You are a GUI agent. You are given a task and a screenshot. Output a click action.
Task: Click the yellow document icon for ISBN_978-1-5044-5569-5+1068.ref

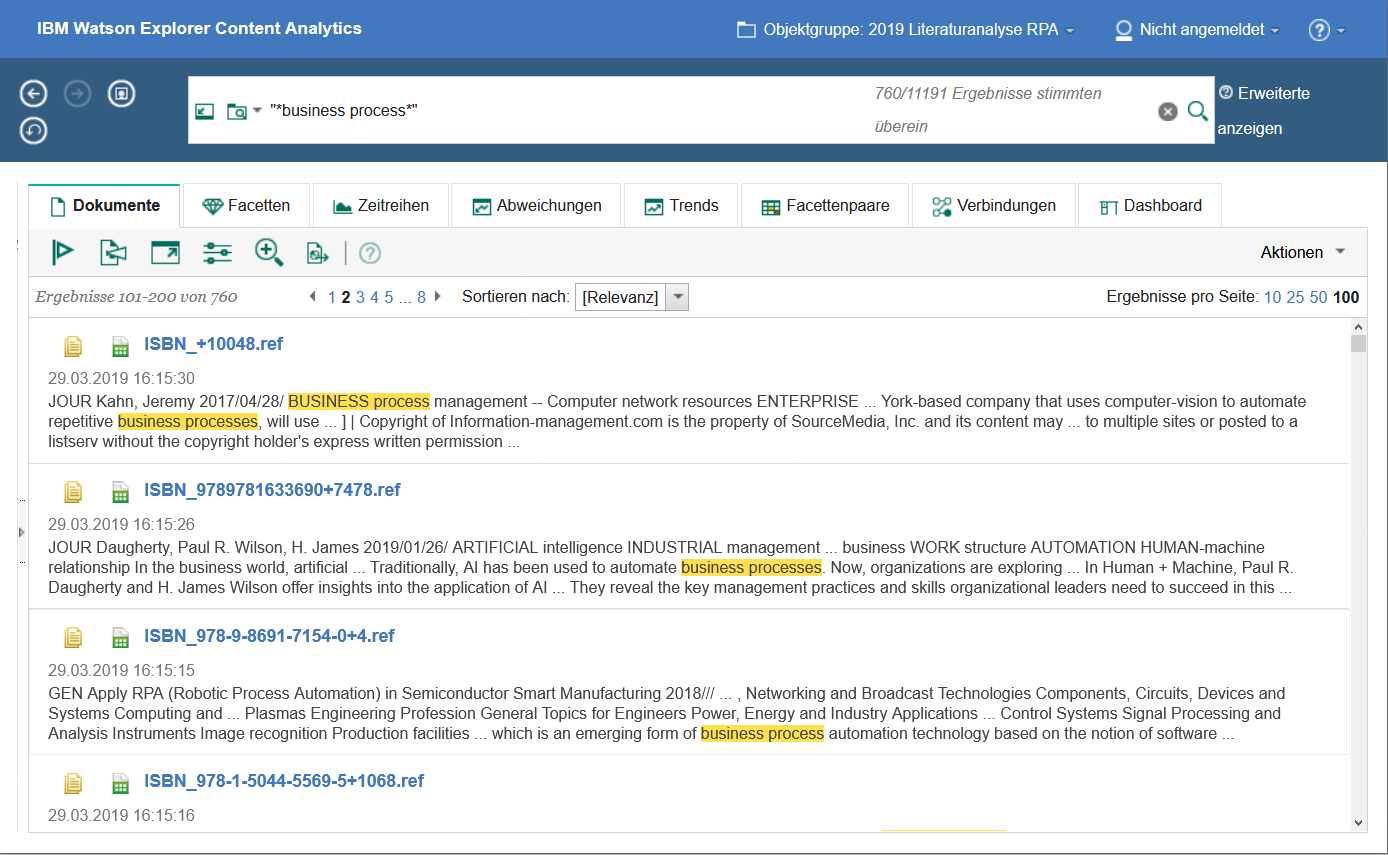coord(73,783)
